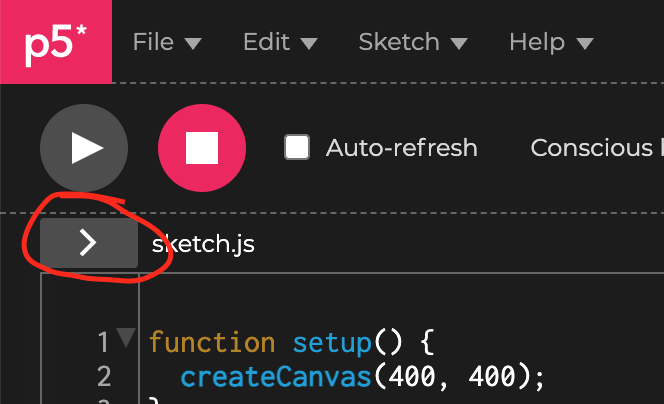Toggle auto-refresh via its text label
The height and width of the screenshot is (404, 664).
(401, 148)
